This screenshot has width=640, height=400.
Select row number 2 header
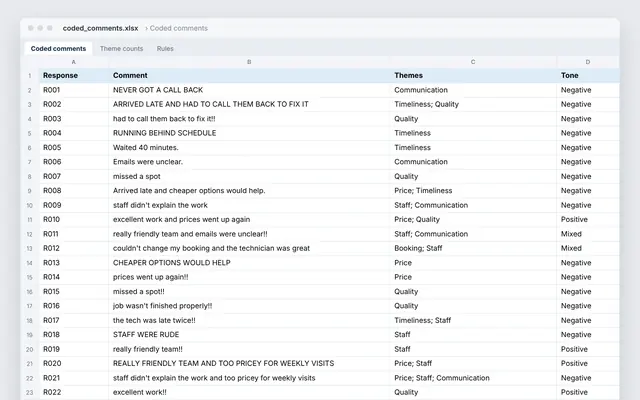click(29, 90)
